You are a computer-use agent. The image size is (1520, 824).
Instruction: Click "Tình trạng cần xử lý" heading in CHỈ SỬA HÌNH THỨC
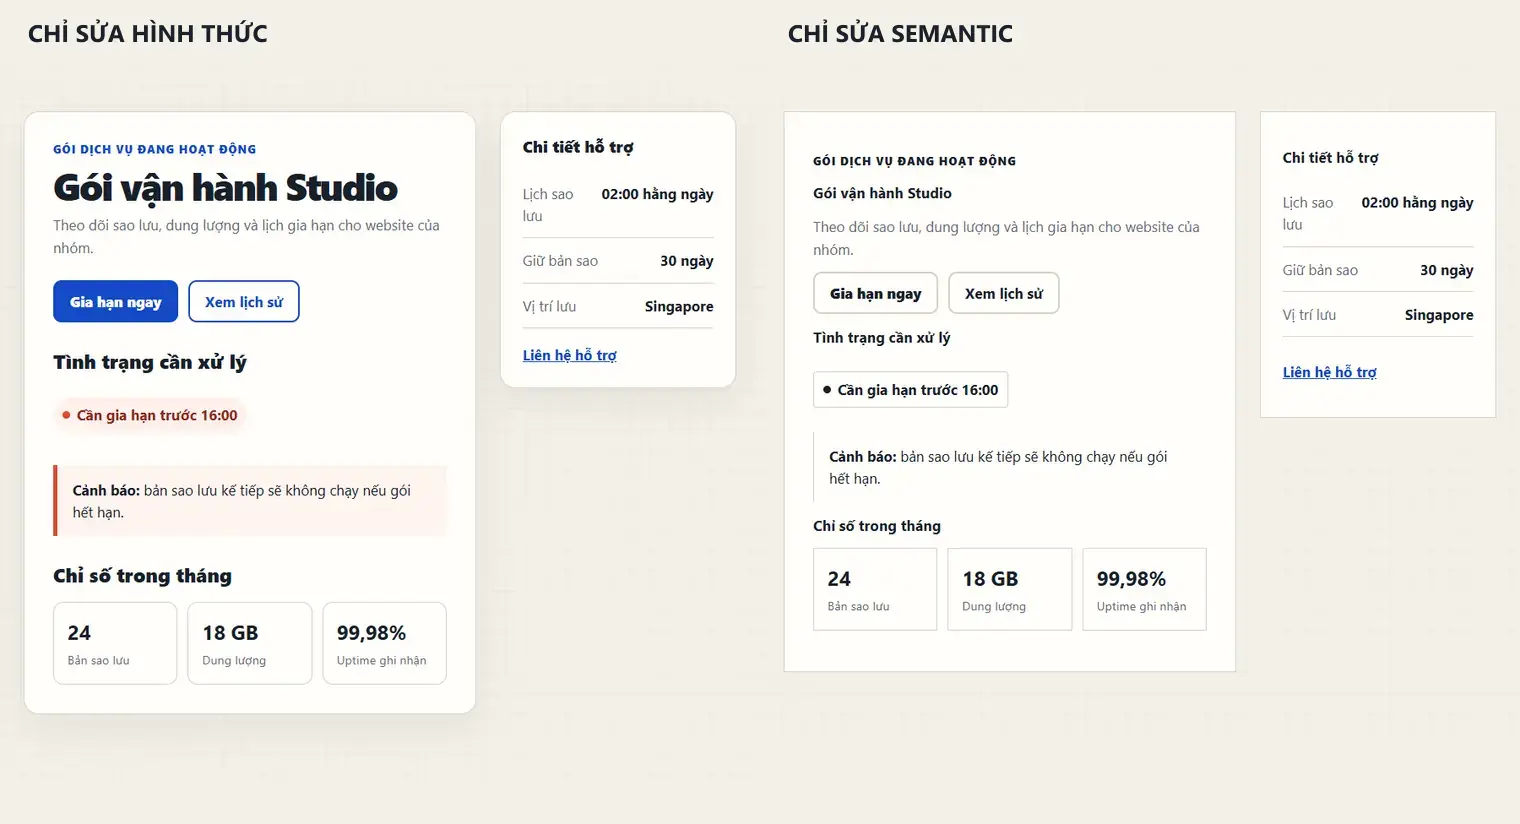(x=150, y=362)
